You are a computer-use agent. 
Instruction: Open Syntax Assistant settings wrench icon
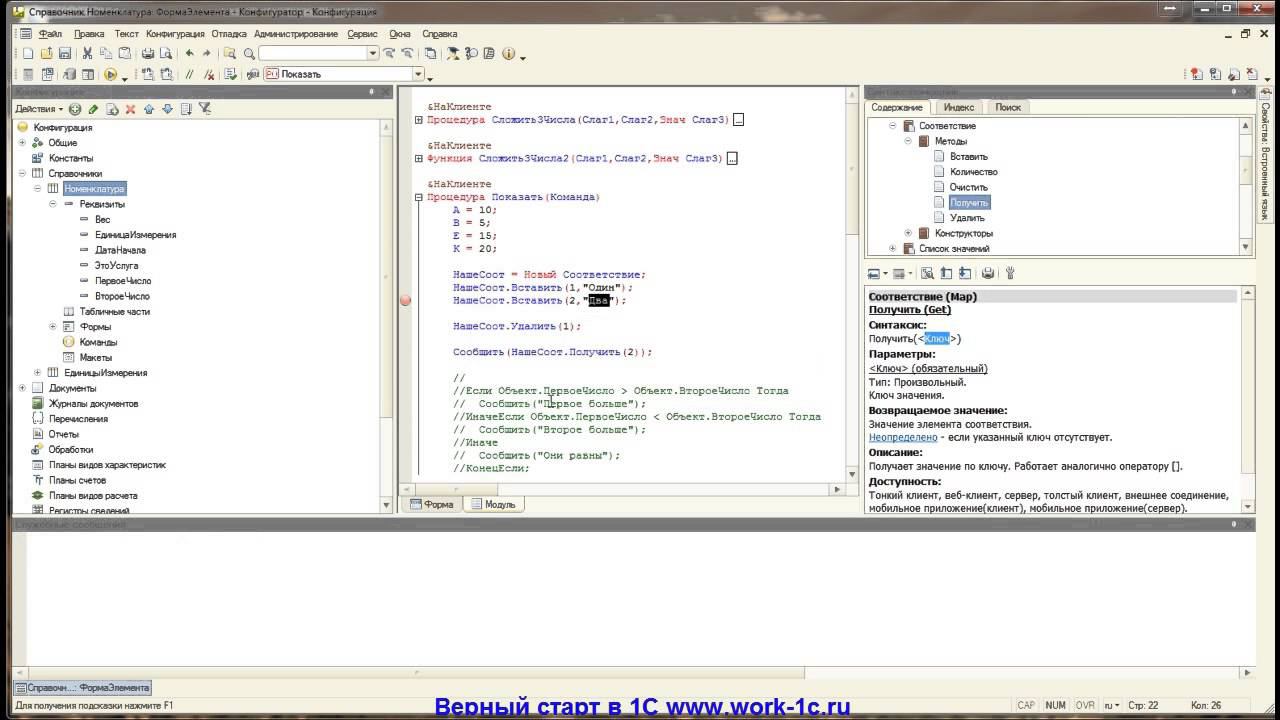pyautogui.click(x=1010, y=273)
